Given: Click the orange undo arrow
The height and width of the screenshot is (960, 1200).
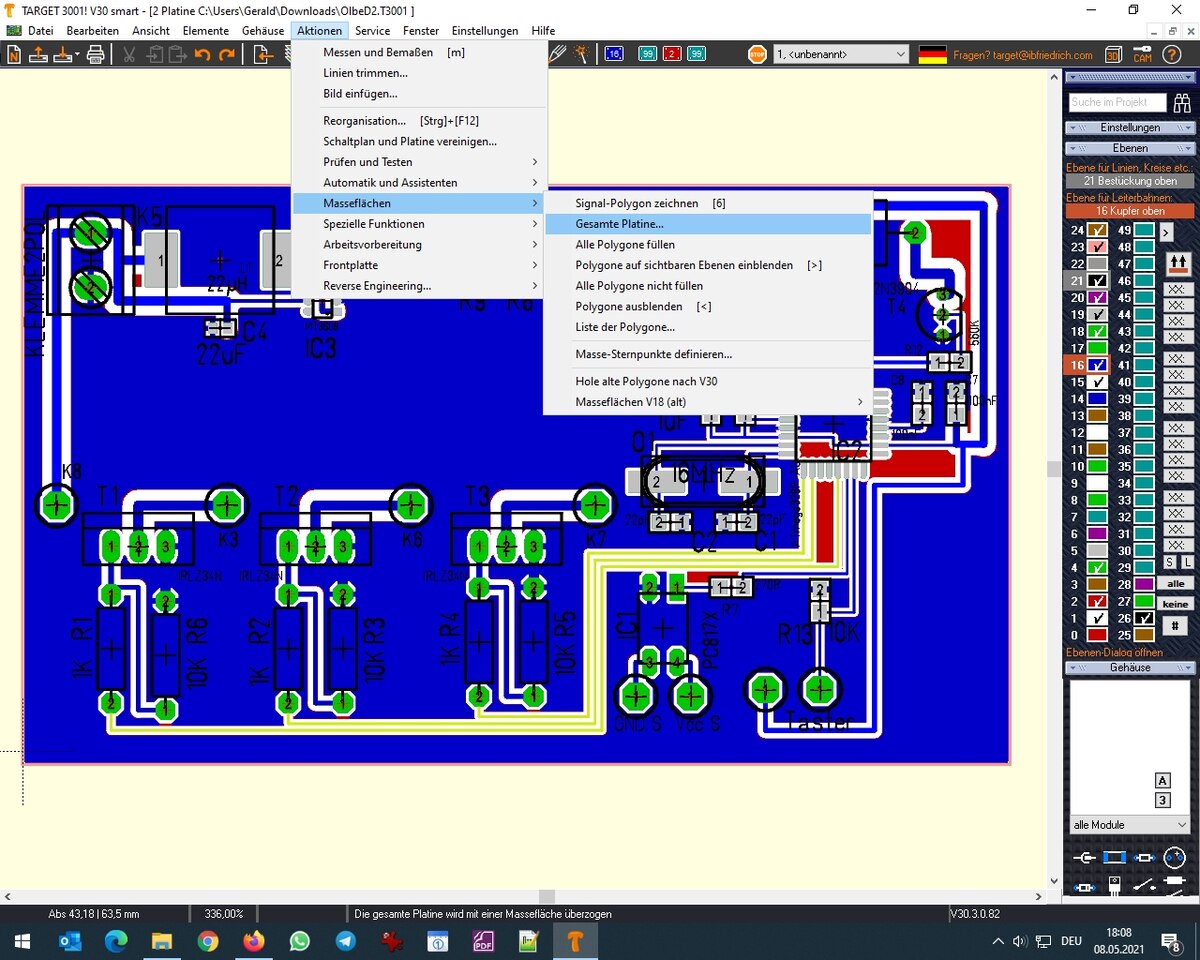Looking at the screenshot, I should point(203,55).
